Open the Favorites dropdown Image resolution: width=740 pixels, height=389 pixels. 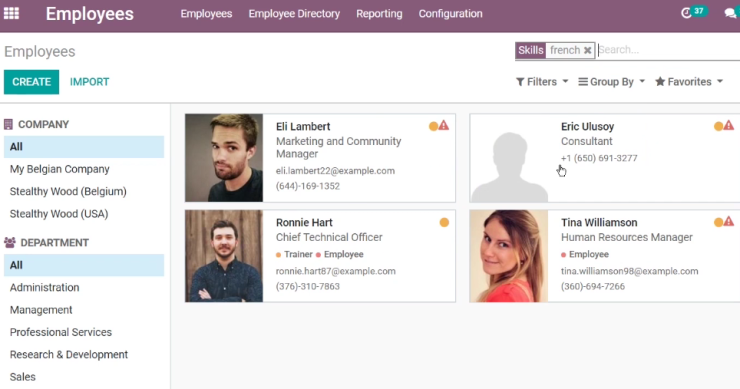click(x=689, y=82)
